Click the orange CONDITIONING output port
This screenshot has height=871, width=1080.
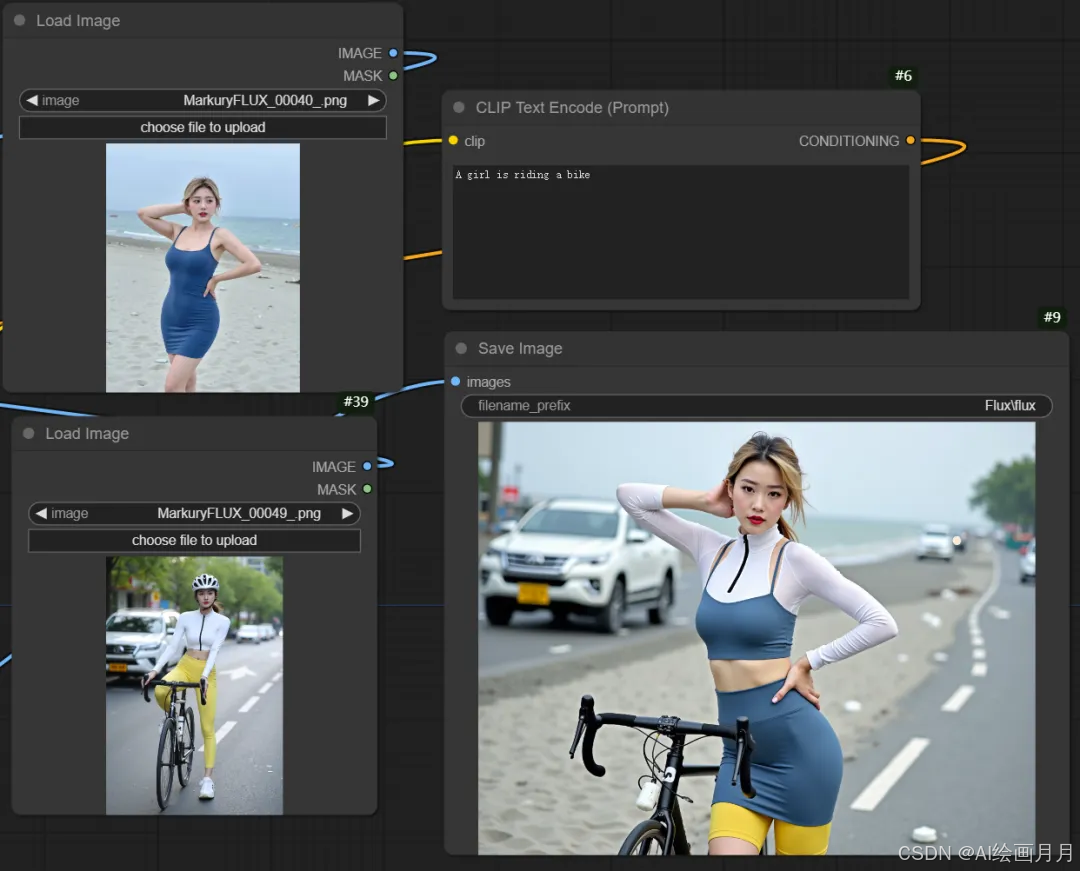coord(910,141)
